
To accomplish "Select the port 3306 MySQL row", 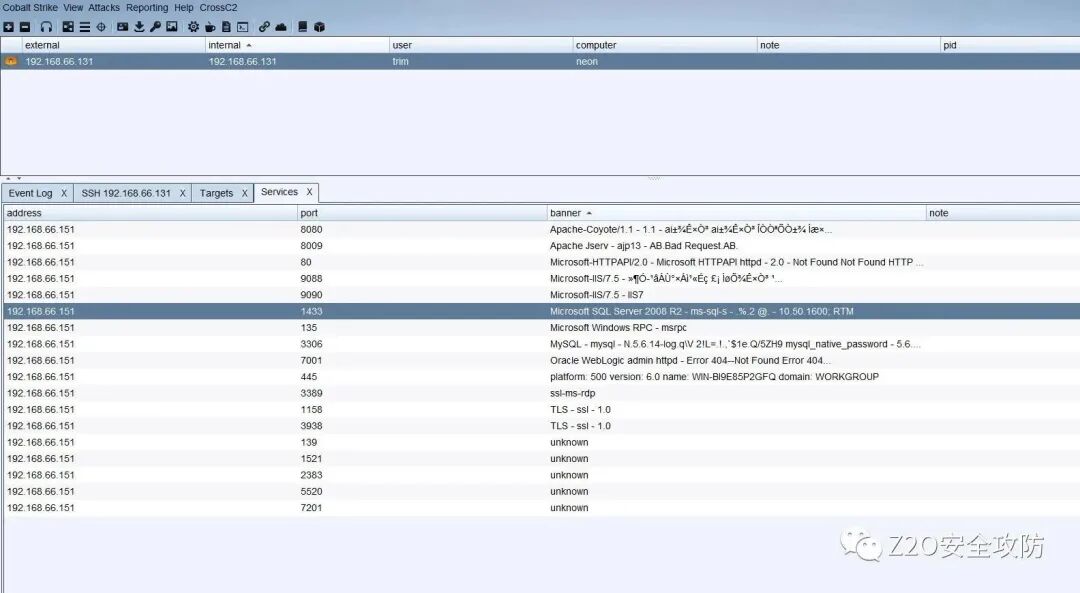I will click(541, 344).
